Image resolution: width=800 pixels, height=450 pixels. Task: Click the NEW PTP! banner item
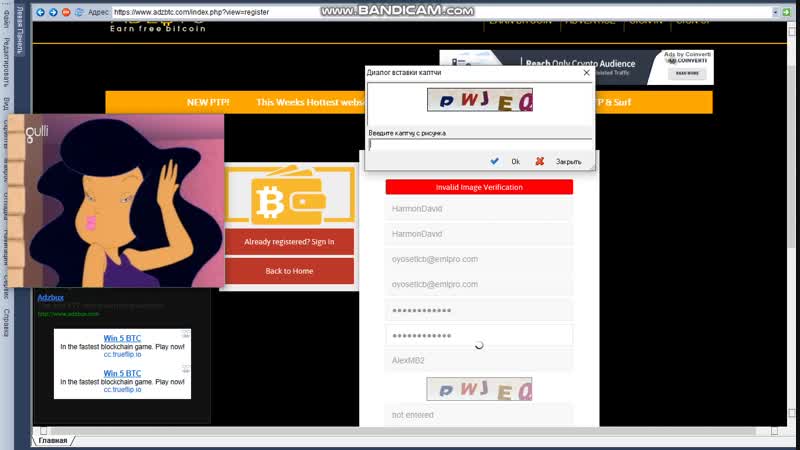point(208,102)
